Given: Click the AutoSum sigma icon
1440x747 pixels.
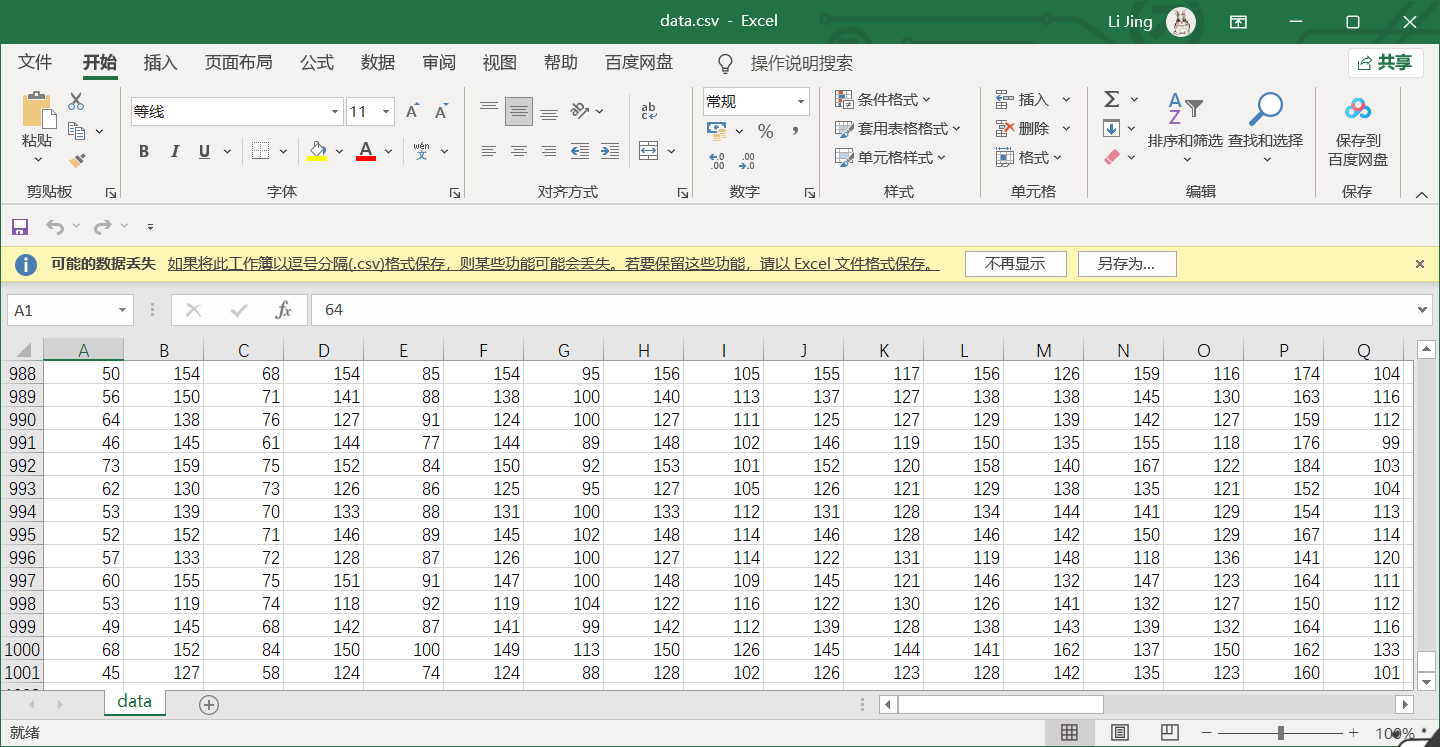Looking at the screenshot, I should (x=1112, y=99).
